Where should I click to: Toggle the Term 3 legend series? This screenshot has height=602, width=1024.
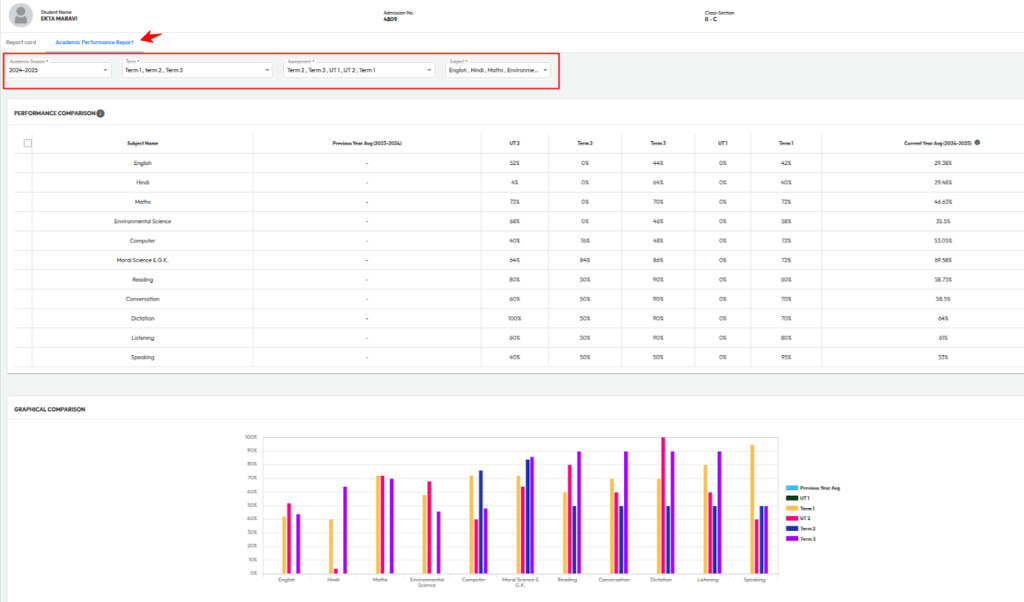click(x=791, y=538)
